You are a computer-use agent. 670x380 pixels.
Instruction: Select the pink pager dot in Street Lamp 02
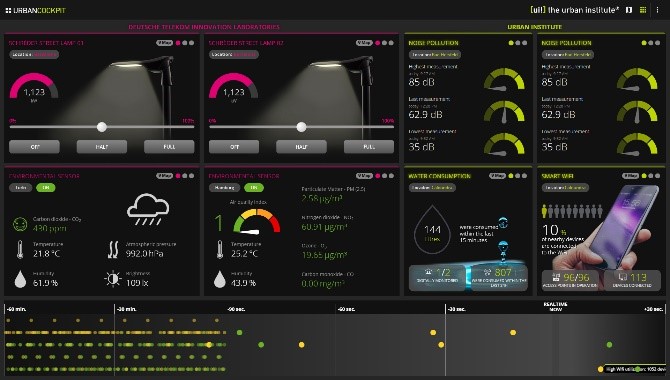(378, 43)
